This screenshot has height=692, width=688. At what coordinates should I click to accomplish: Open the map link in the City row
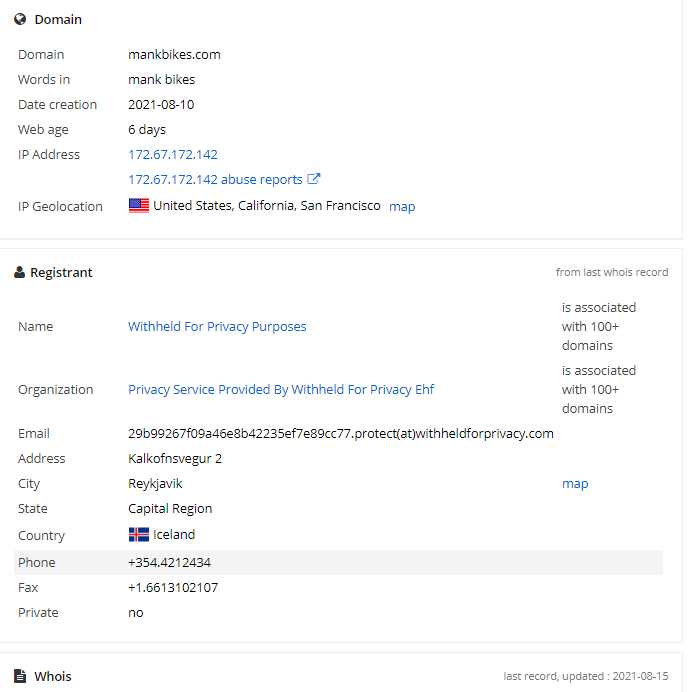coord(575,484)
